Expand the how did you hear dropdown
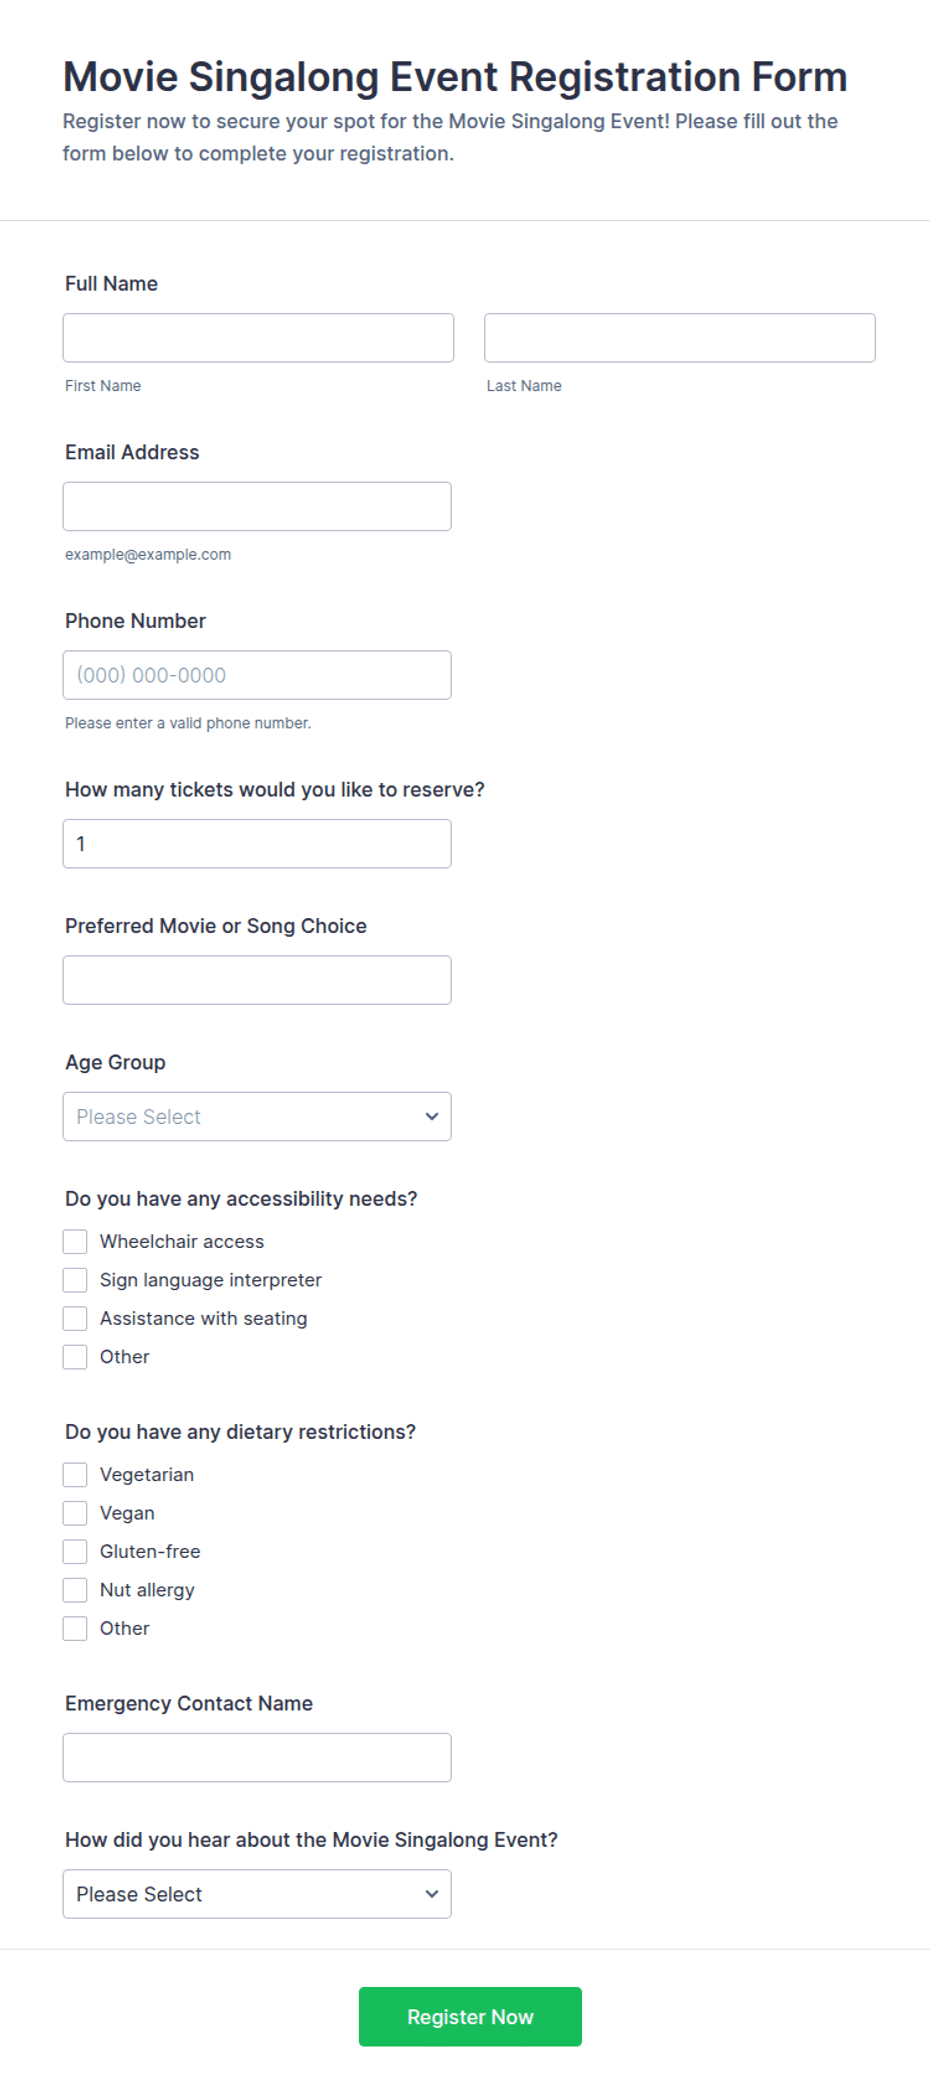Screen dimensions: 930x2096 pyautogui.click(x=257, y=1894)
